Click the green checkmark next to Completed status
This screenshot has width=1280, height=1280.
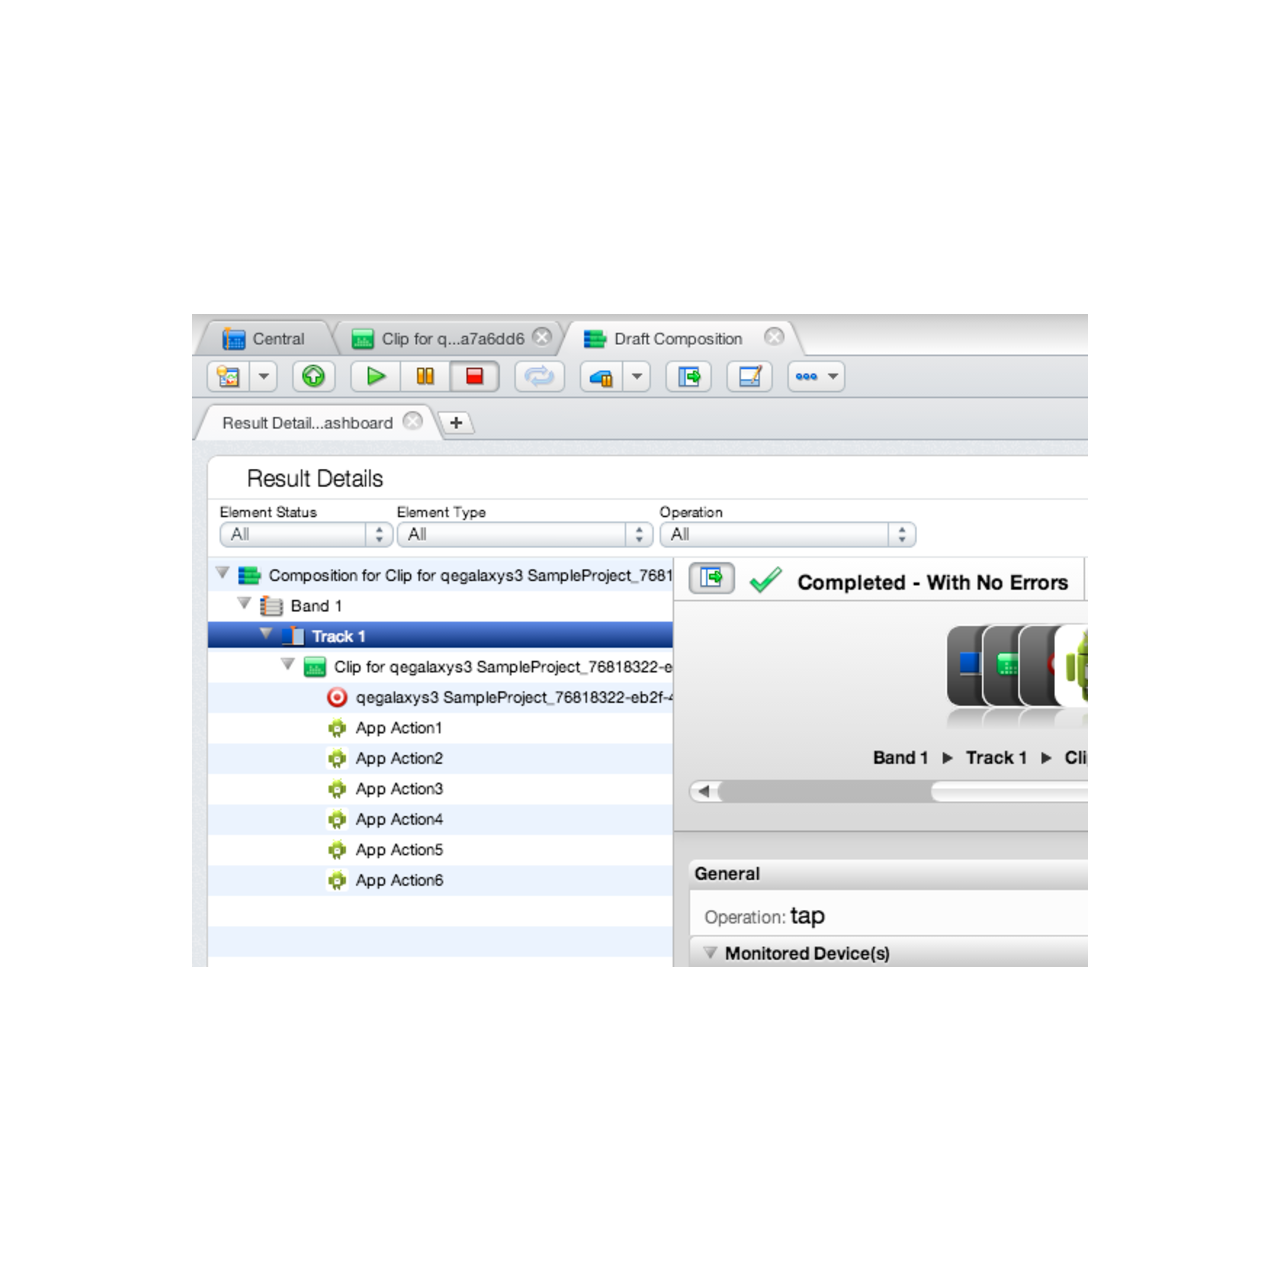pyautogui.click(x=766, y=580)
